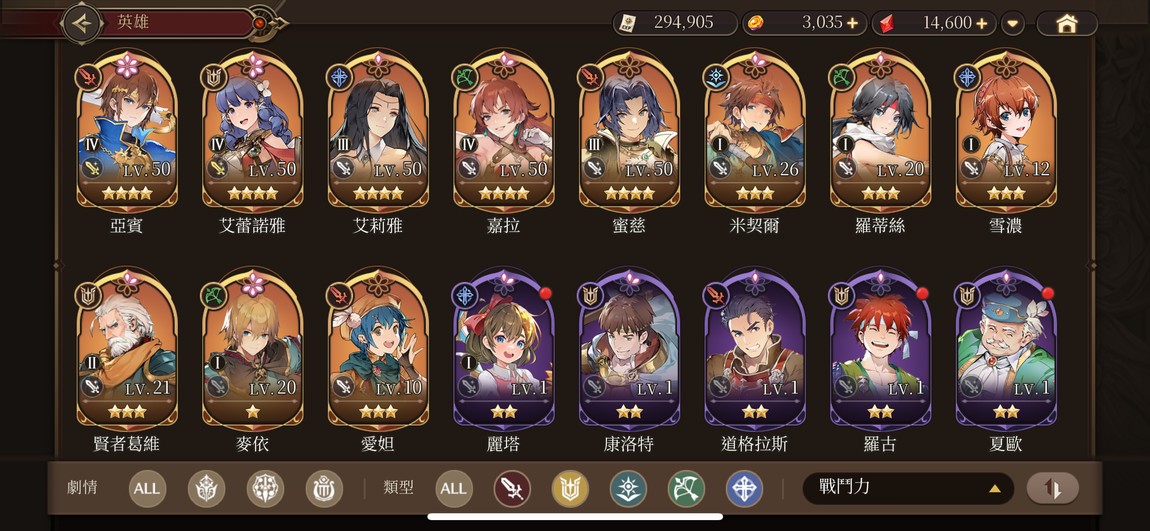
Task: Tap the back arrow beside 英雄
Action: 82,23
